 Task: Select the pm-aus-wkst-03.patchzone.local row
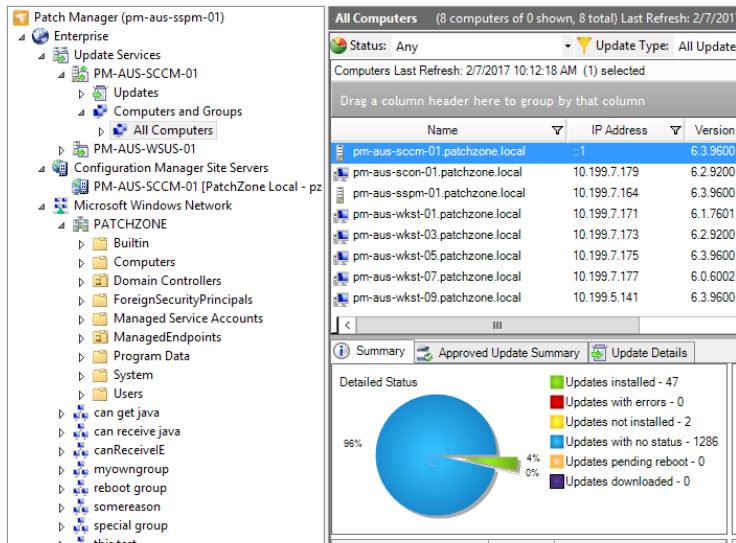533,235
